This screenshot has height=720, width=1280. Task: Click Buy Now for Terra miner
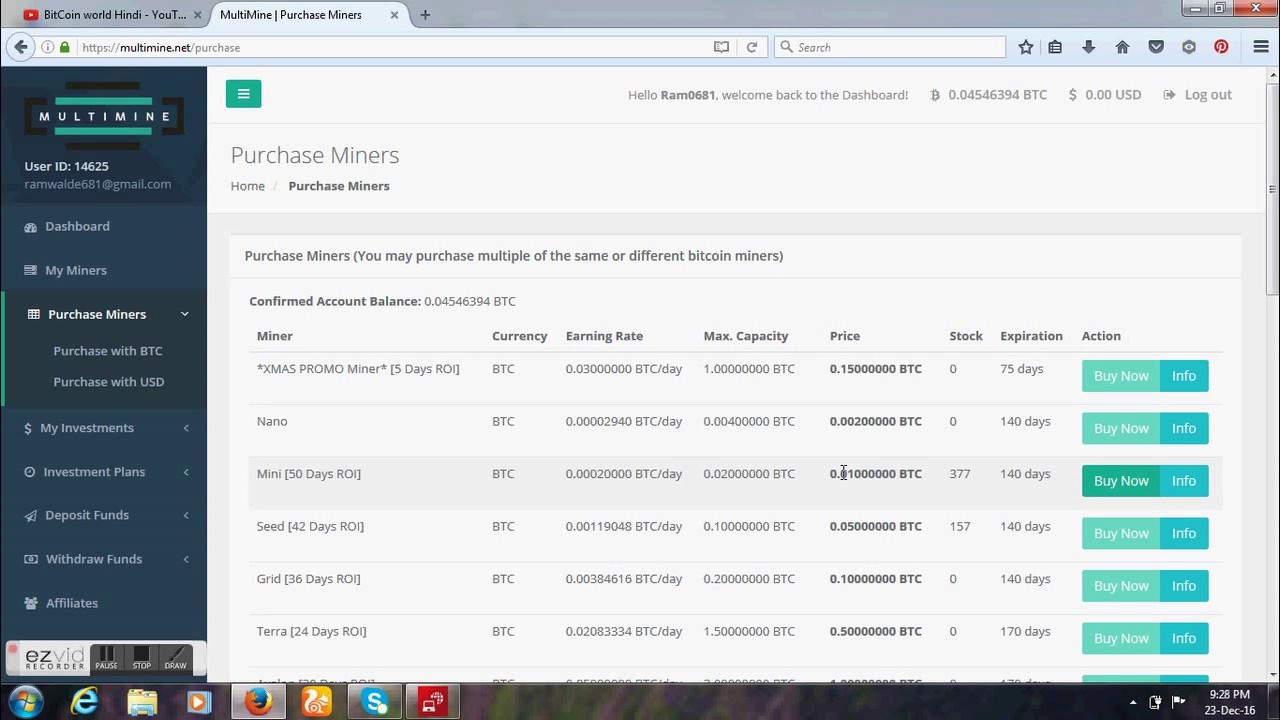pos(1121,638)
